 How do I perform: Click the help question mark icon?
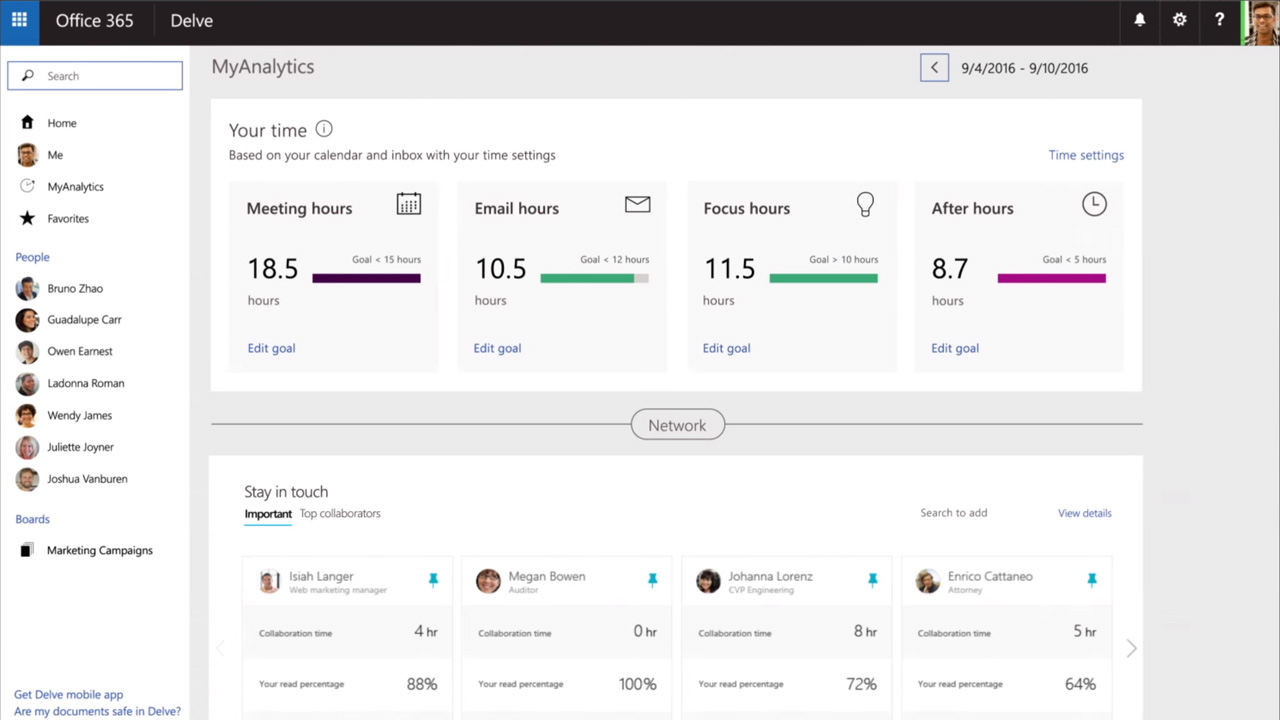click(x=1219, y=21)
